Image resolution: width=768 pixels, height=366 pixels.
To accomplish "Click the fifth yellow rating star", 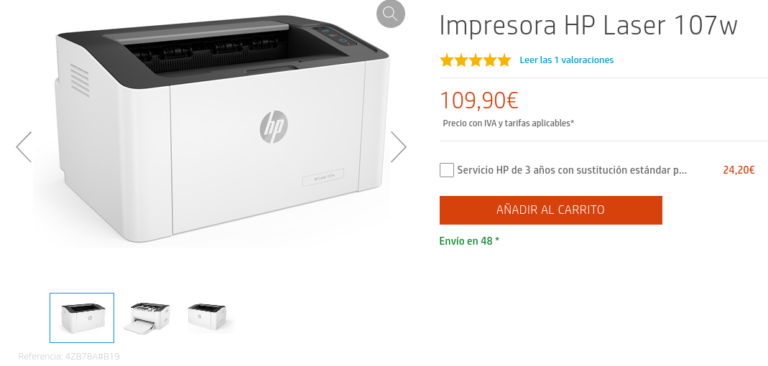I will pyautogui.click(x=504, y=60).
